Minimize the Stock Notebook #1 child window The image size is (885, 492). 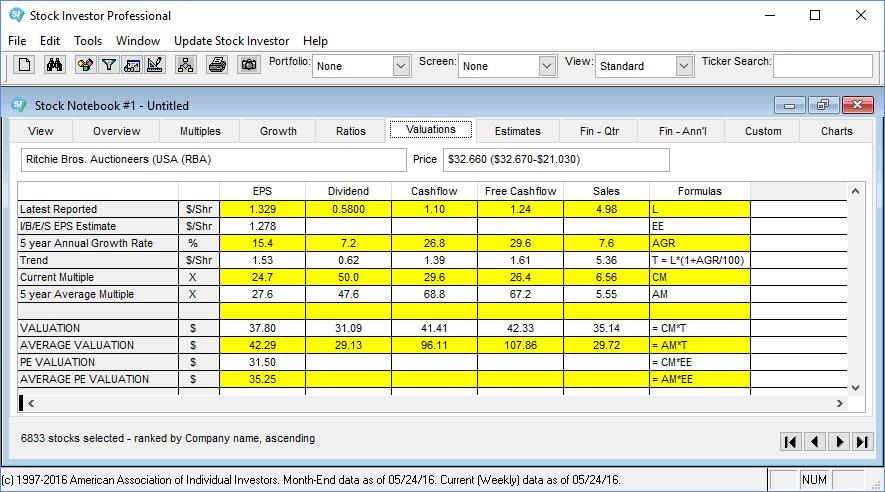pyautogui.click(x=790, y=105)
